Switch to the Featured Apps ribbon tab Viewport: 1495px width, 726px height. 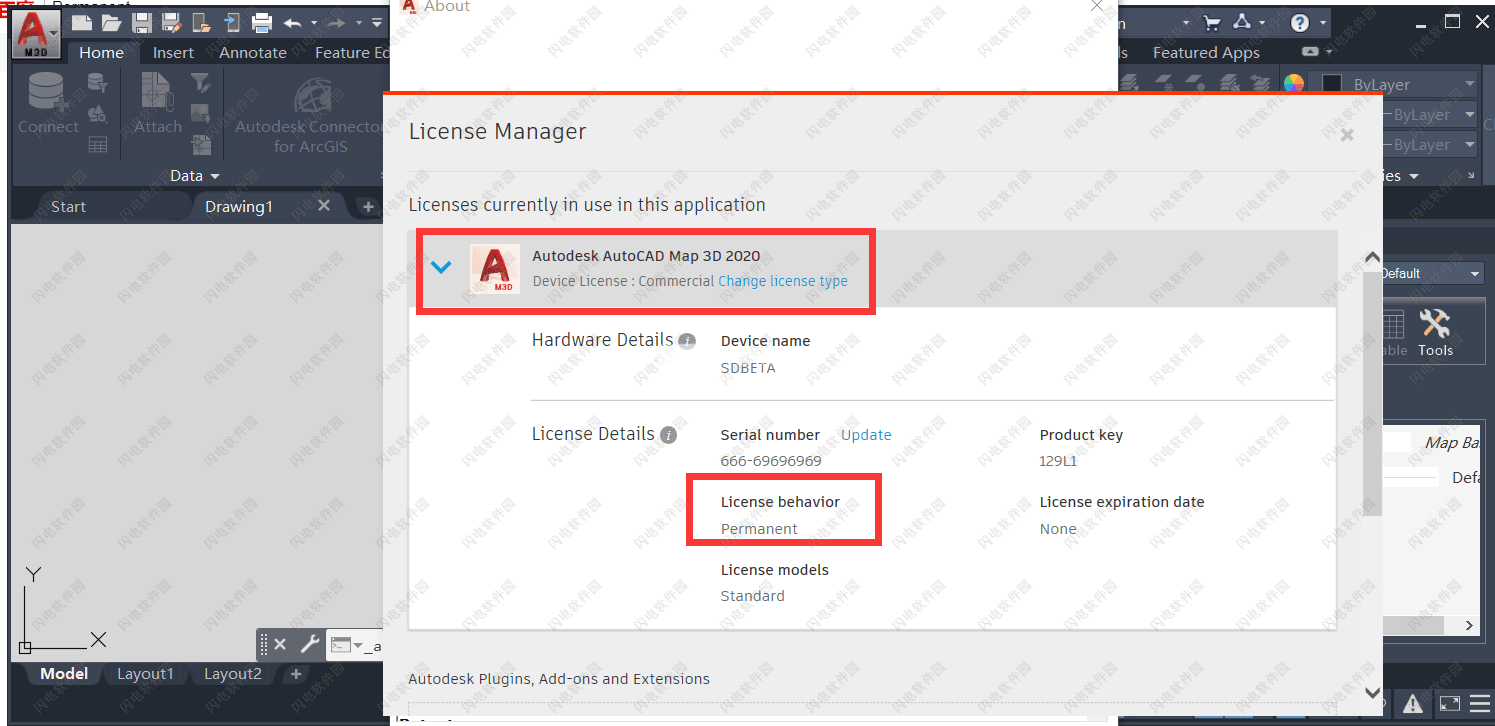coord(1206,53)
